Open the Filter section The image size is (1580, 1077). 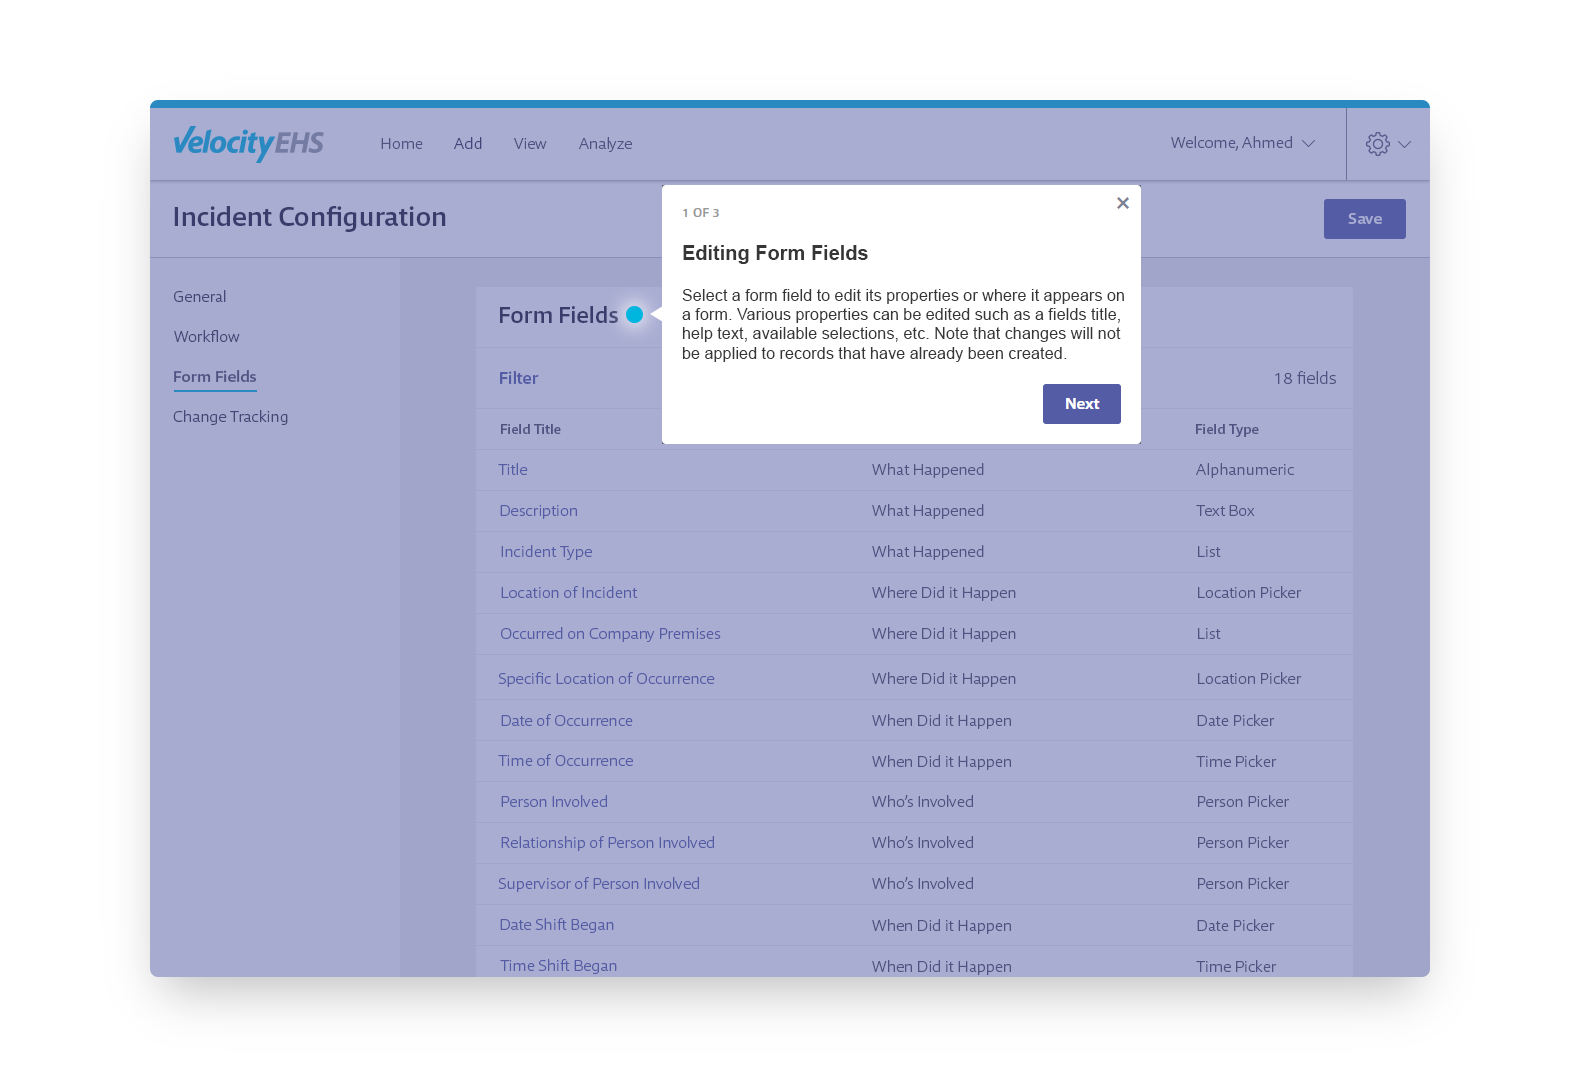pos(518,378)
